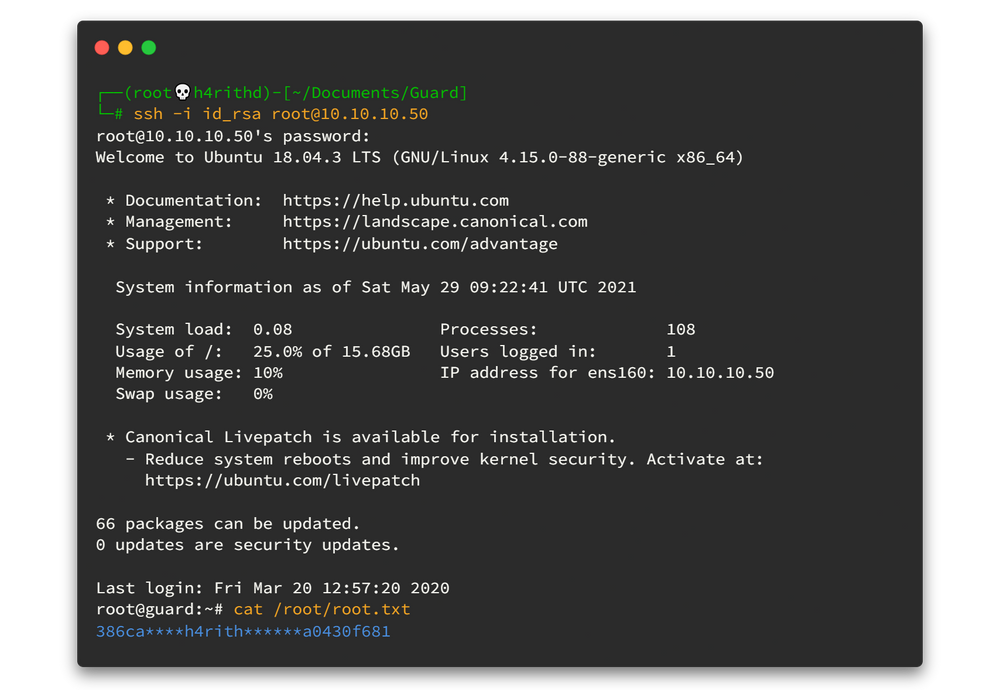Select the blue root flag hash output
Image resolution: width=1000 pixels, height=690 pixels.
click(x=243, y=632)
